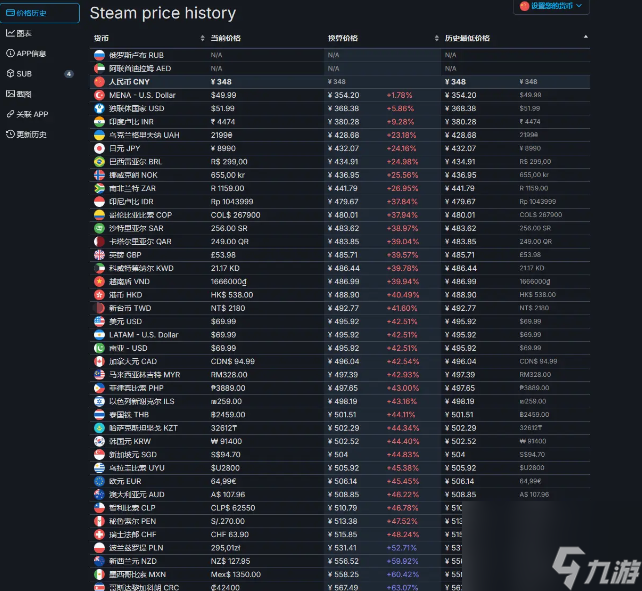
Task: Click the current price column header
Action: tap(226, 38)
